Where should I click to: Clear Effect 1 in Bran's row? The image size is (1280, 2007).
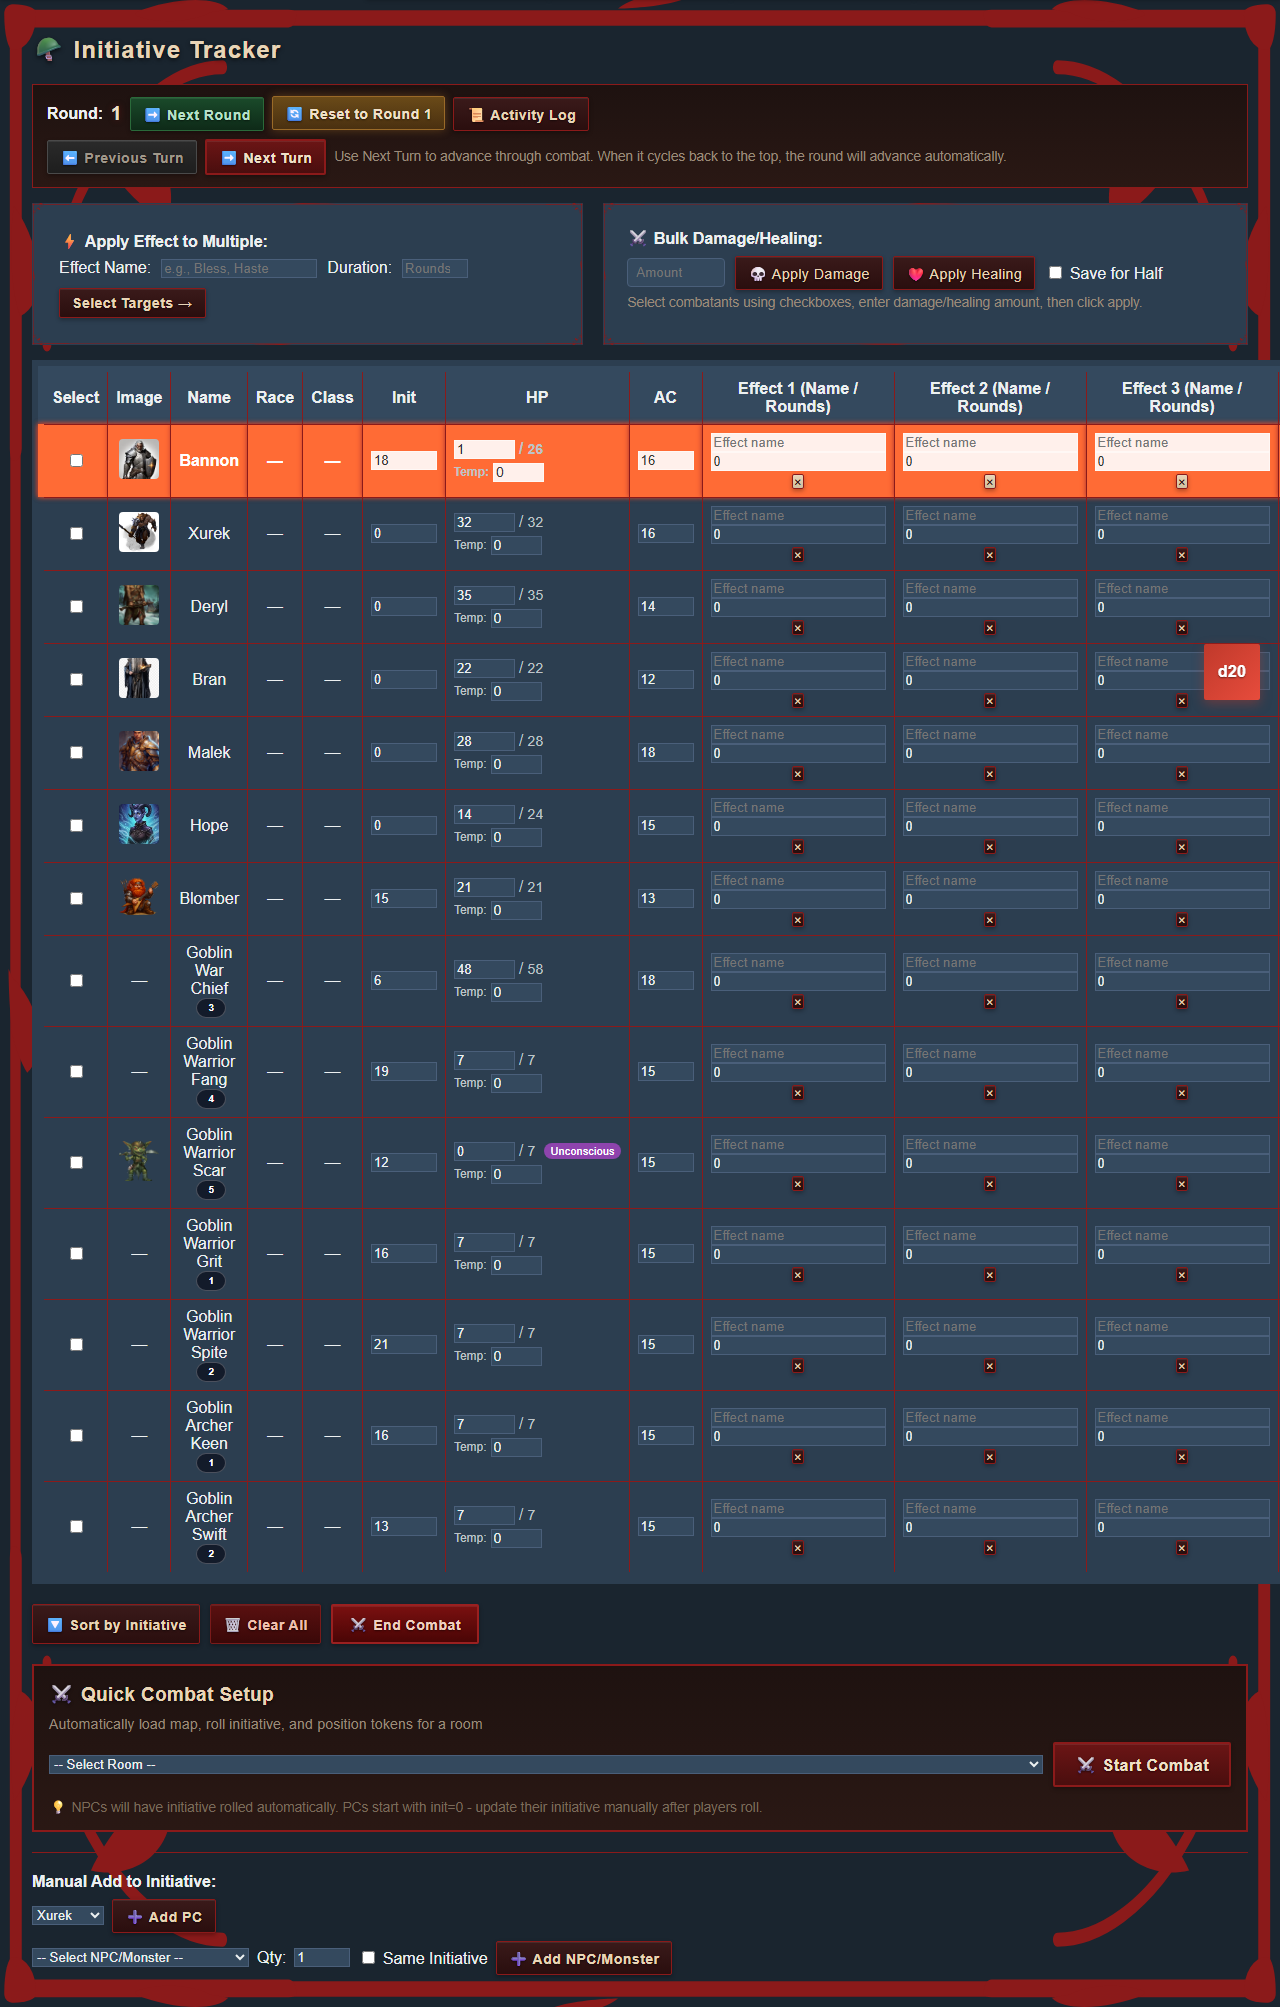point(798,701)
